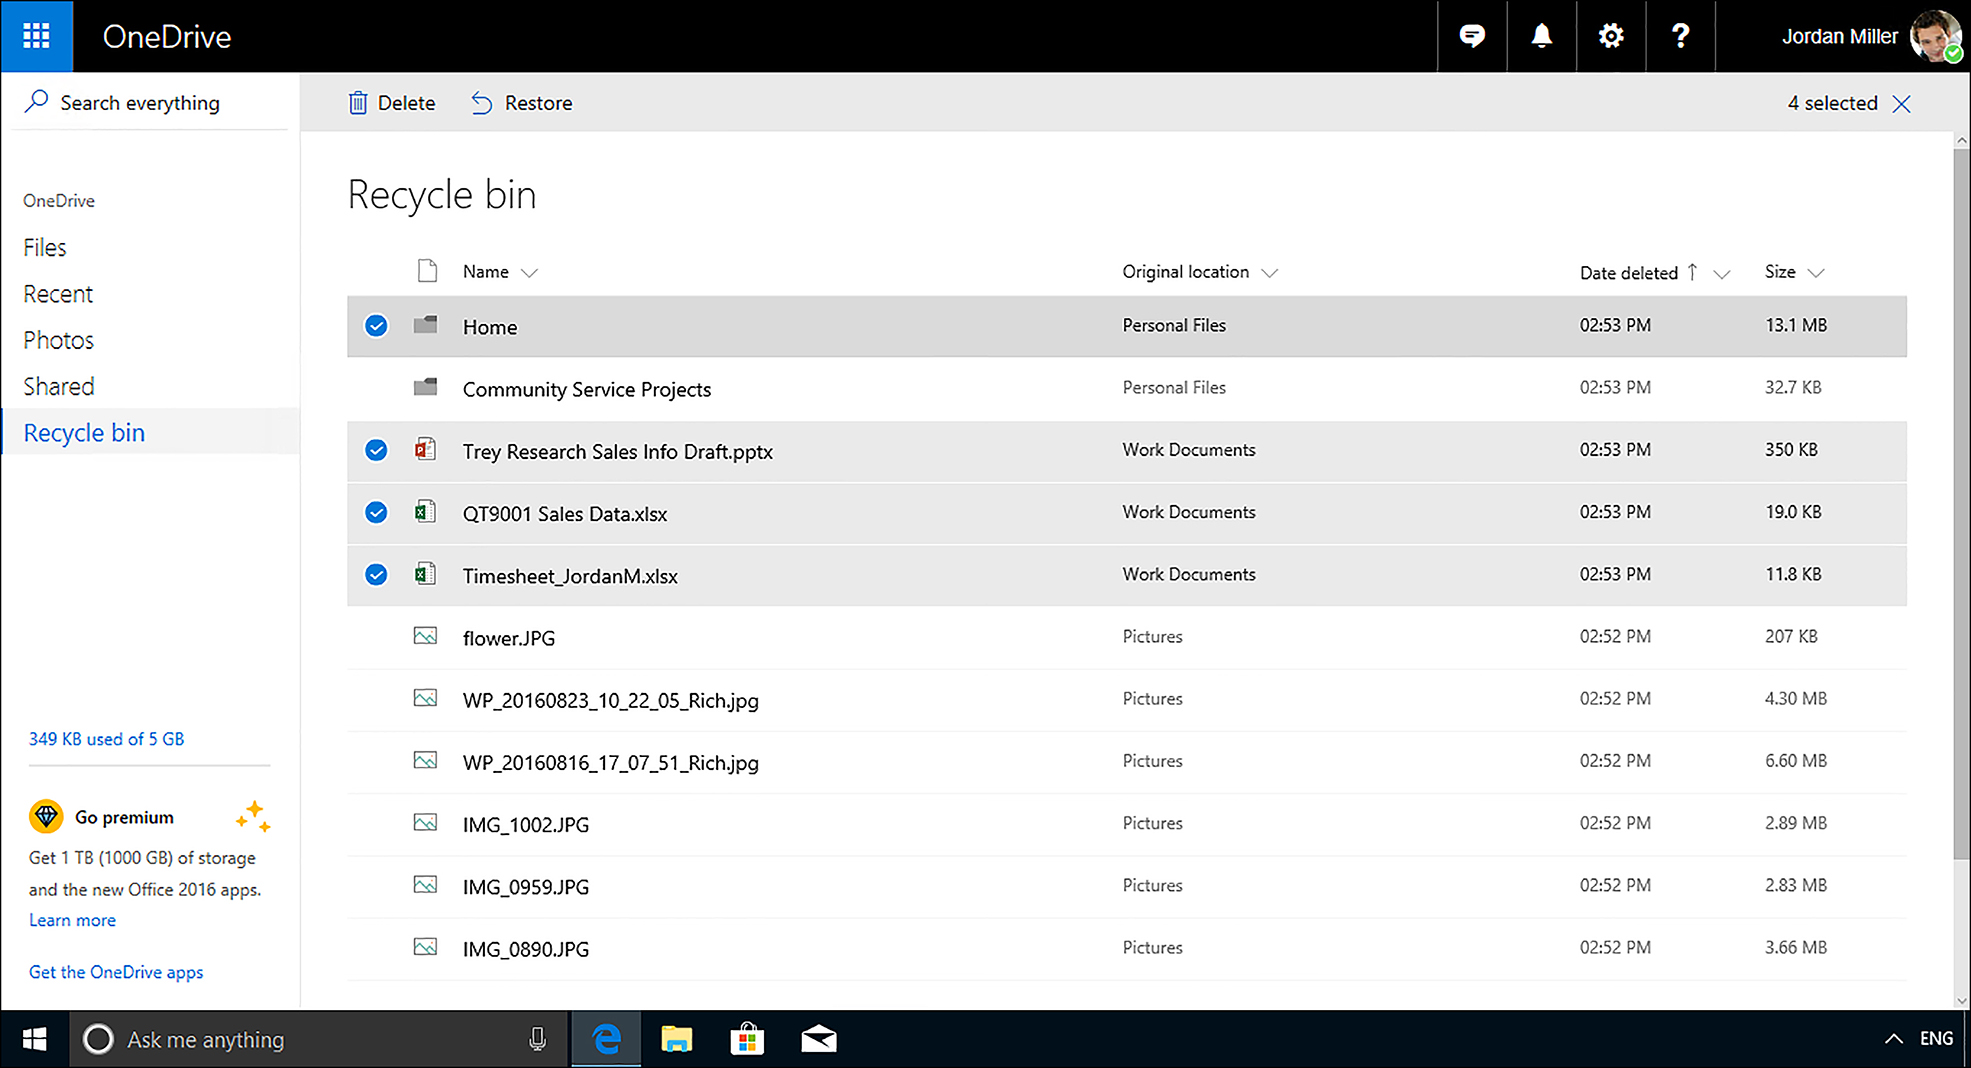Click the Go premium link

[x=124, y=817]
